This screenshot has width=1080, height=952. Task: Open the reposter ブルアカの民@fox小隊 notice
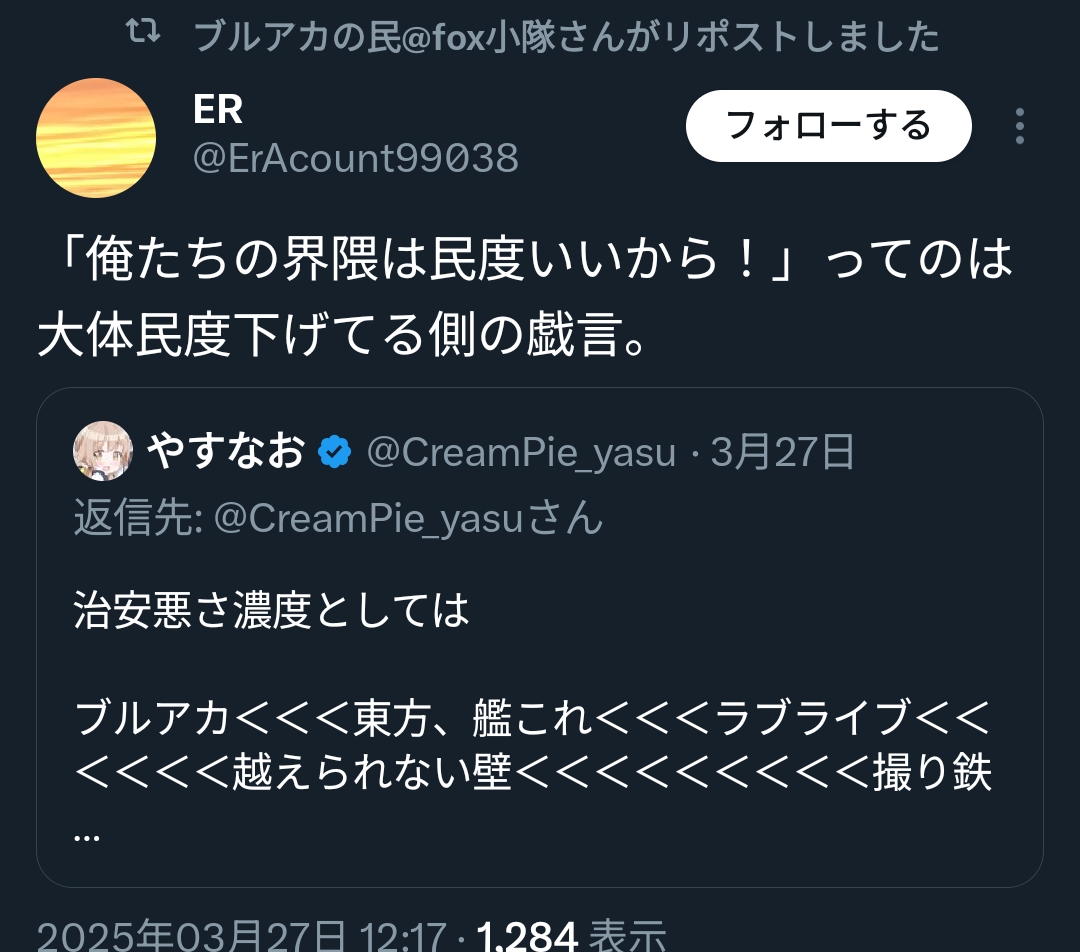[566, 37]
